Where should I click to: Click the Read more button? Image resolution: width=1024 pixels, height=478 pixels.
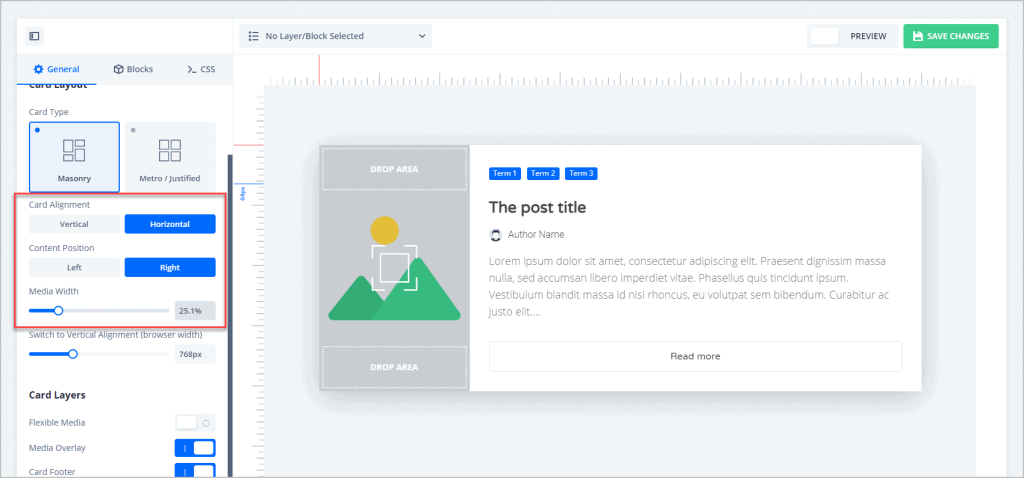click(x=695, y=356)
